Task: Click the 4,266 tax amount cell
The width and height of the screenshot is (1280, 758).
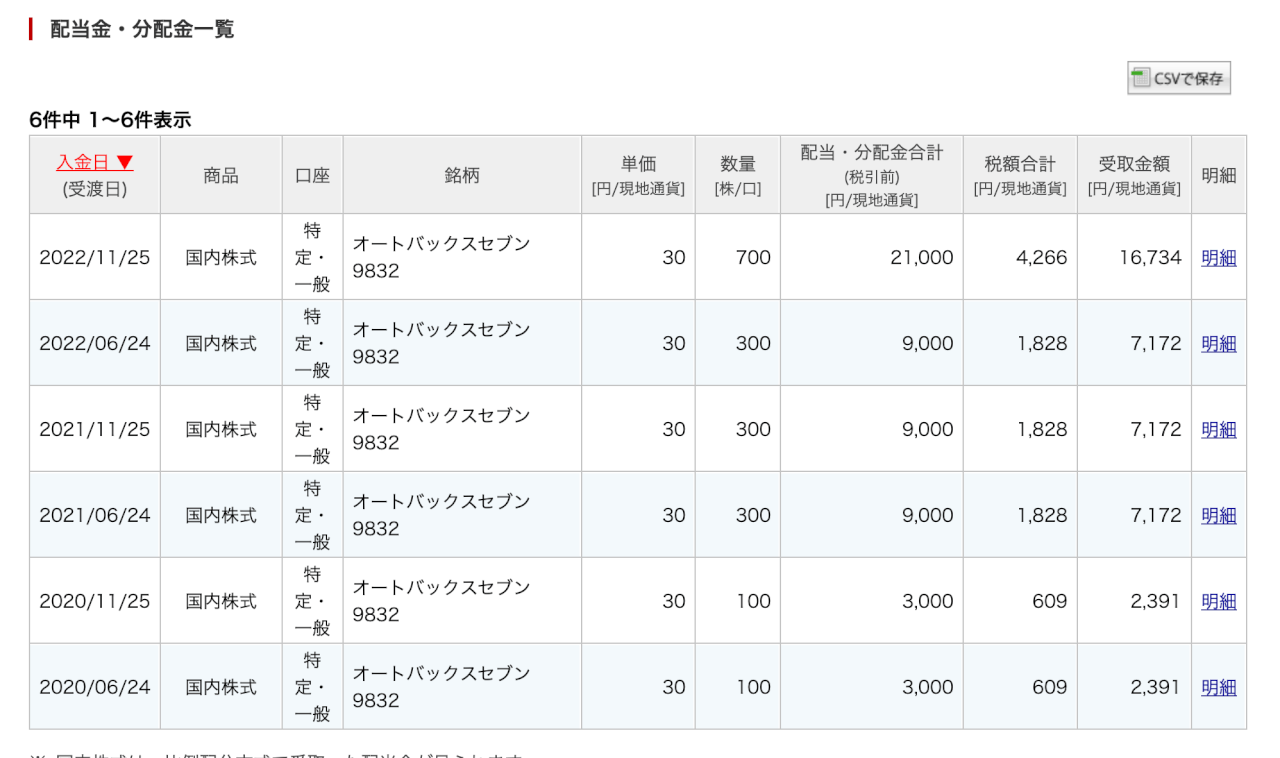Action: (1041, 258)
